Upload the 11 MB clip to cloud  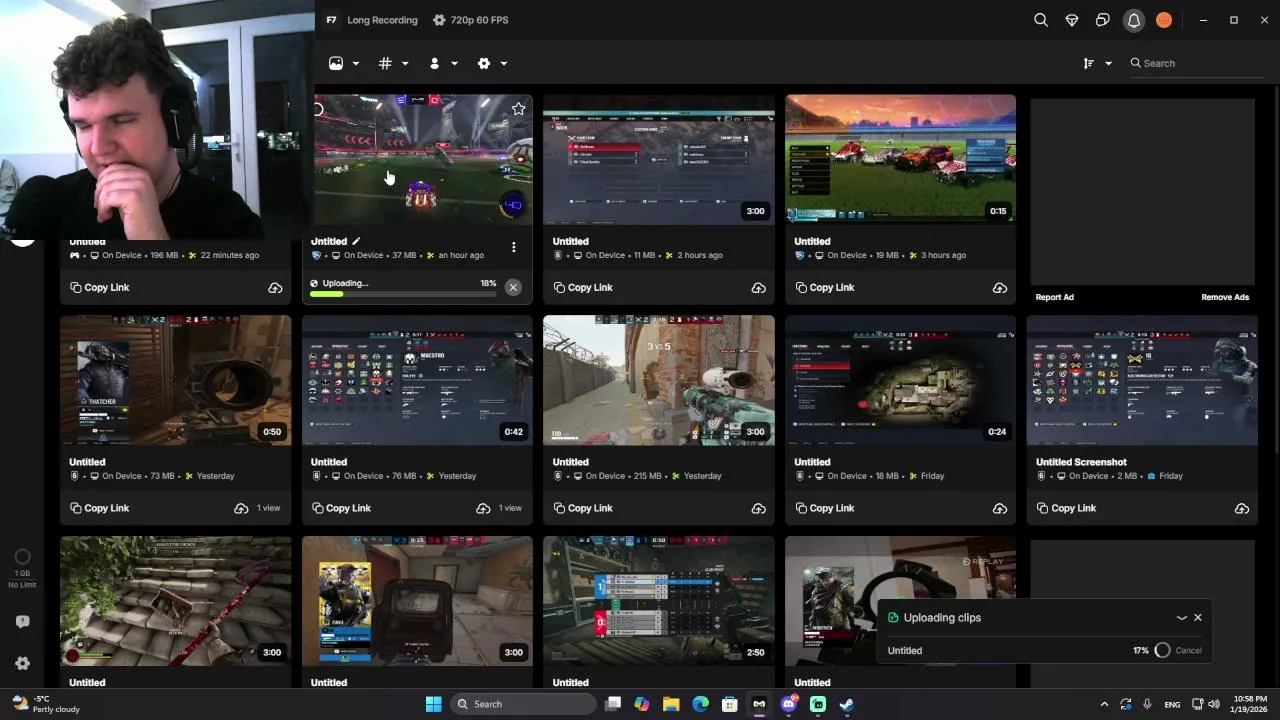click(758, 288)
